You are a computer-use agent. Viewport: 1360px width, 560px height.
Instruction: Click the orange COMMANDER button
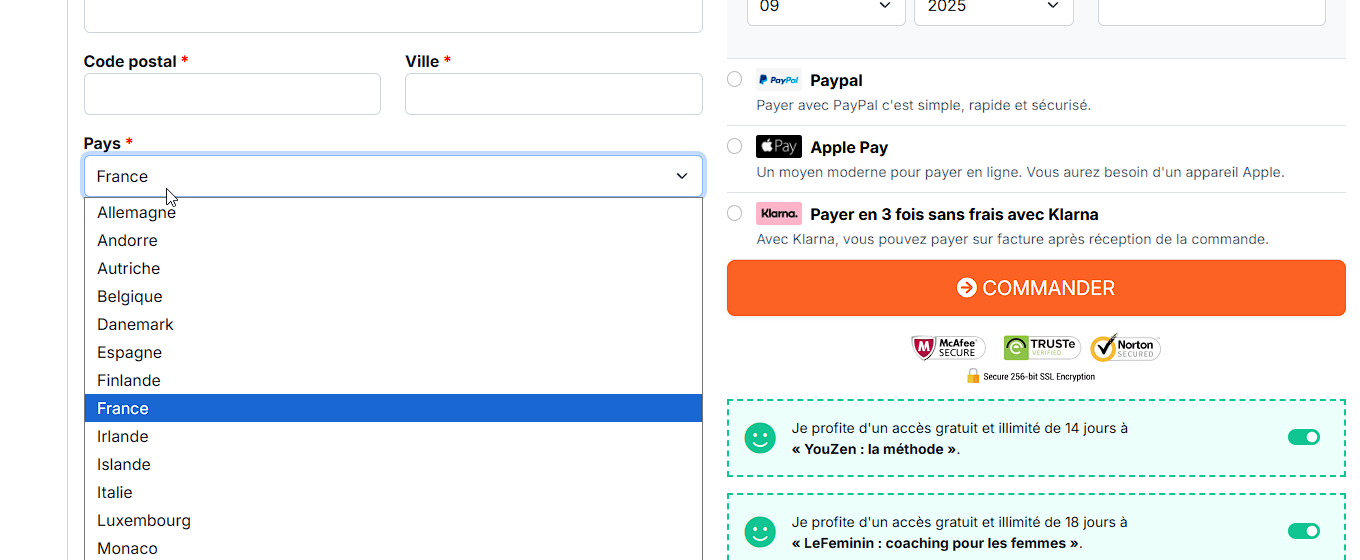click(1036, 288)
